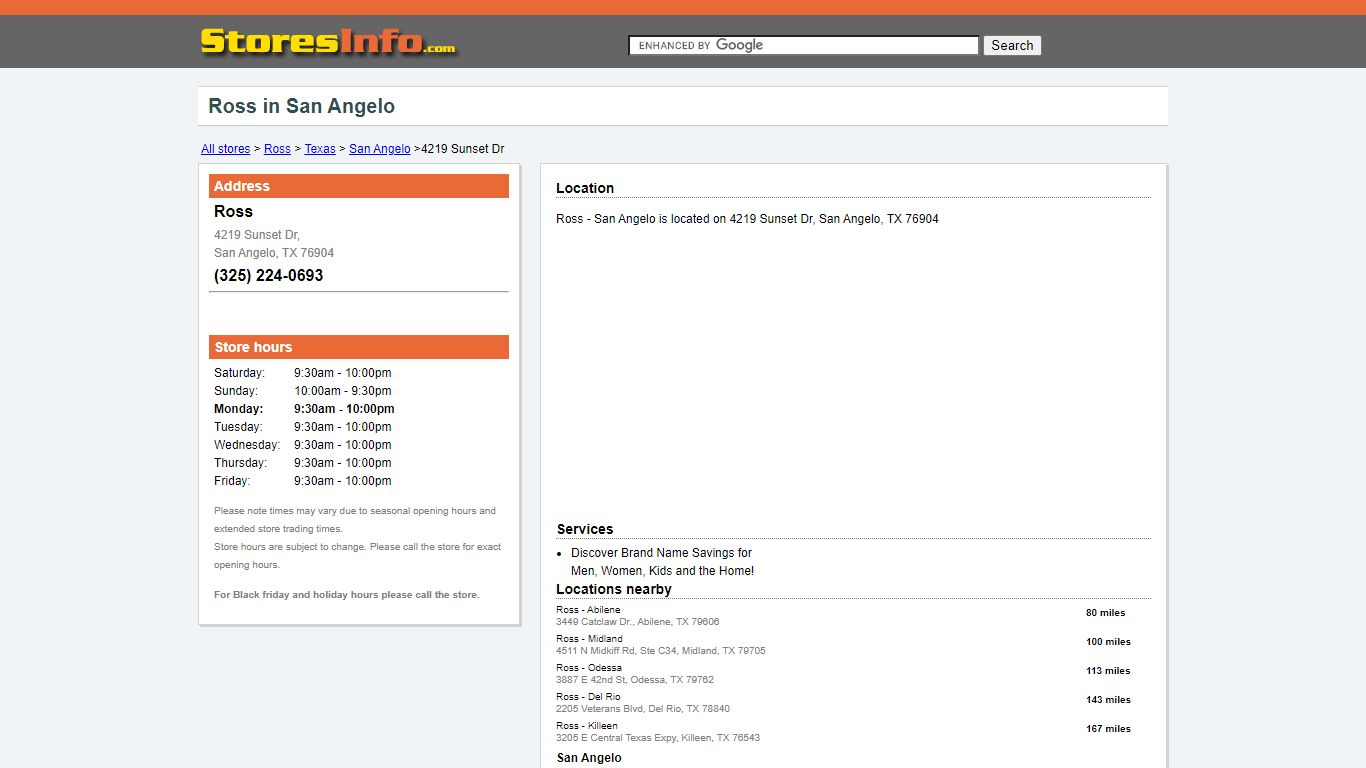Click the Ross in San Angelo page heading
This screenshot has width=1366, height=768.
301,106
